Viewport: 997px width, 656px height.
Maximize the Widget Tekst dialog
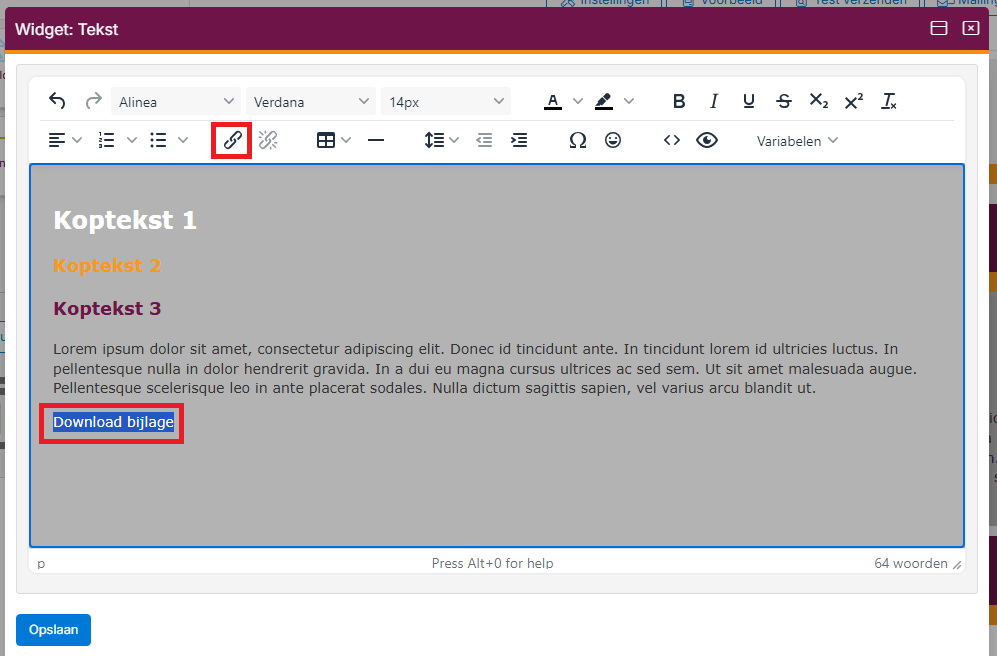(939, 29)
